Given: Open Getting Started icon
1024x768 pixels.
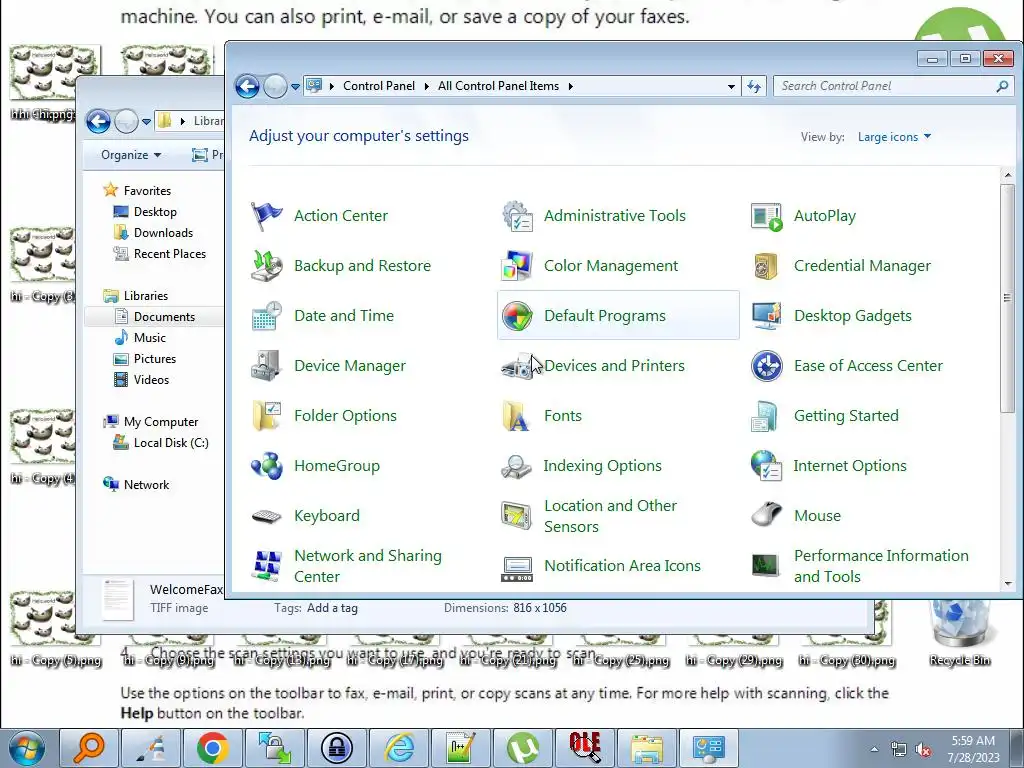Looking at the screenshot, I should [766, 416].
